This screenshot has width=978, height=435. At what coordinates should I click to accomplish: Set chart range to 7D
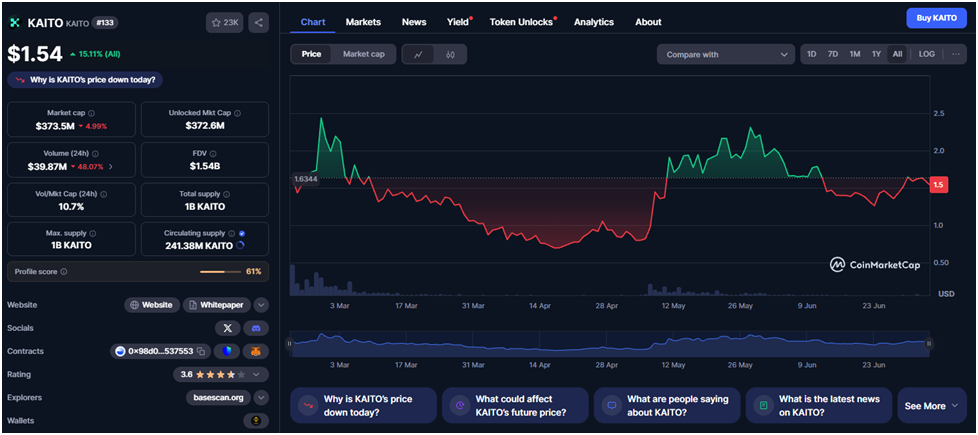tap(833, 54)
